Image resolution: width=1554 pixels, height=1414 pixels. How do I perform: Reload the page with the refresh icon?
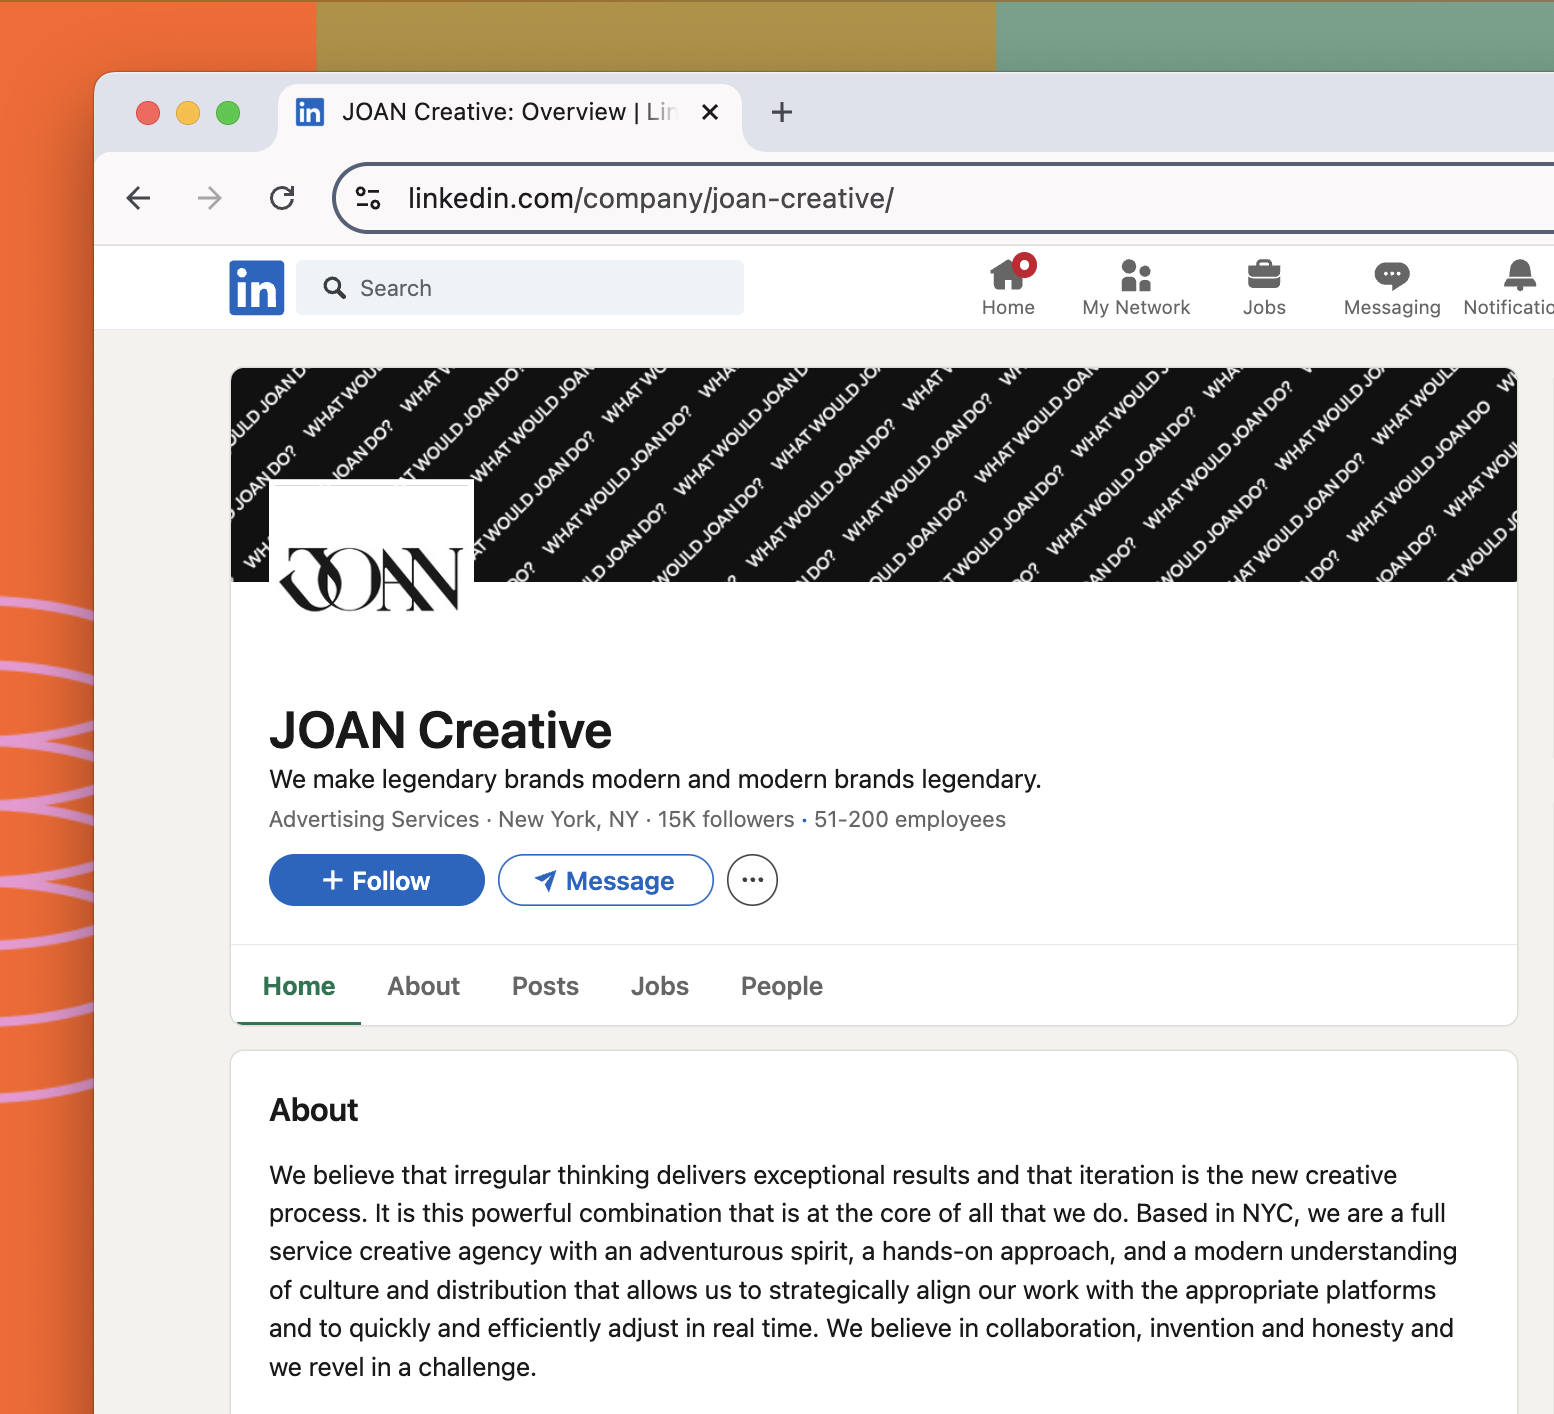(x=282, y=198)
